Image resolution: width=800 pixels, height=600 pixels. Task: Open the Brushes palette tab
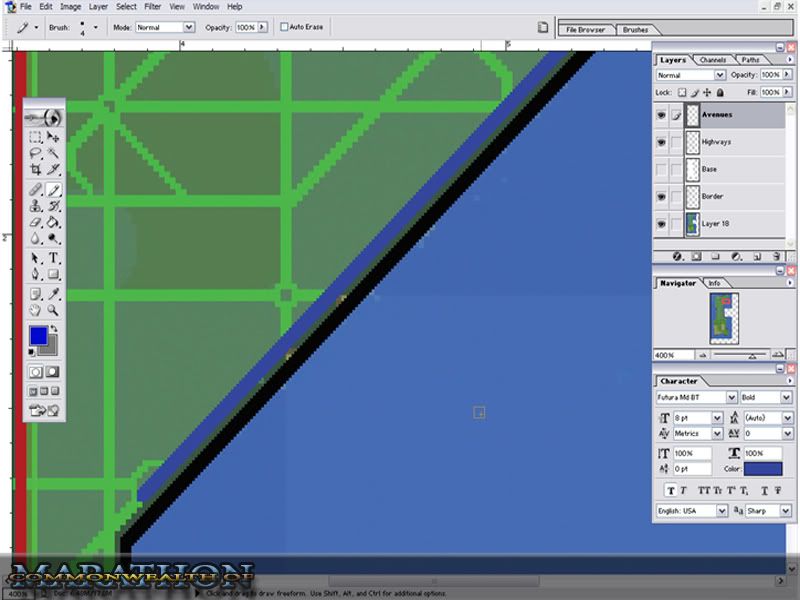pyautogui.click(x=635, y=30)
